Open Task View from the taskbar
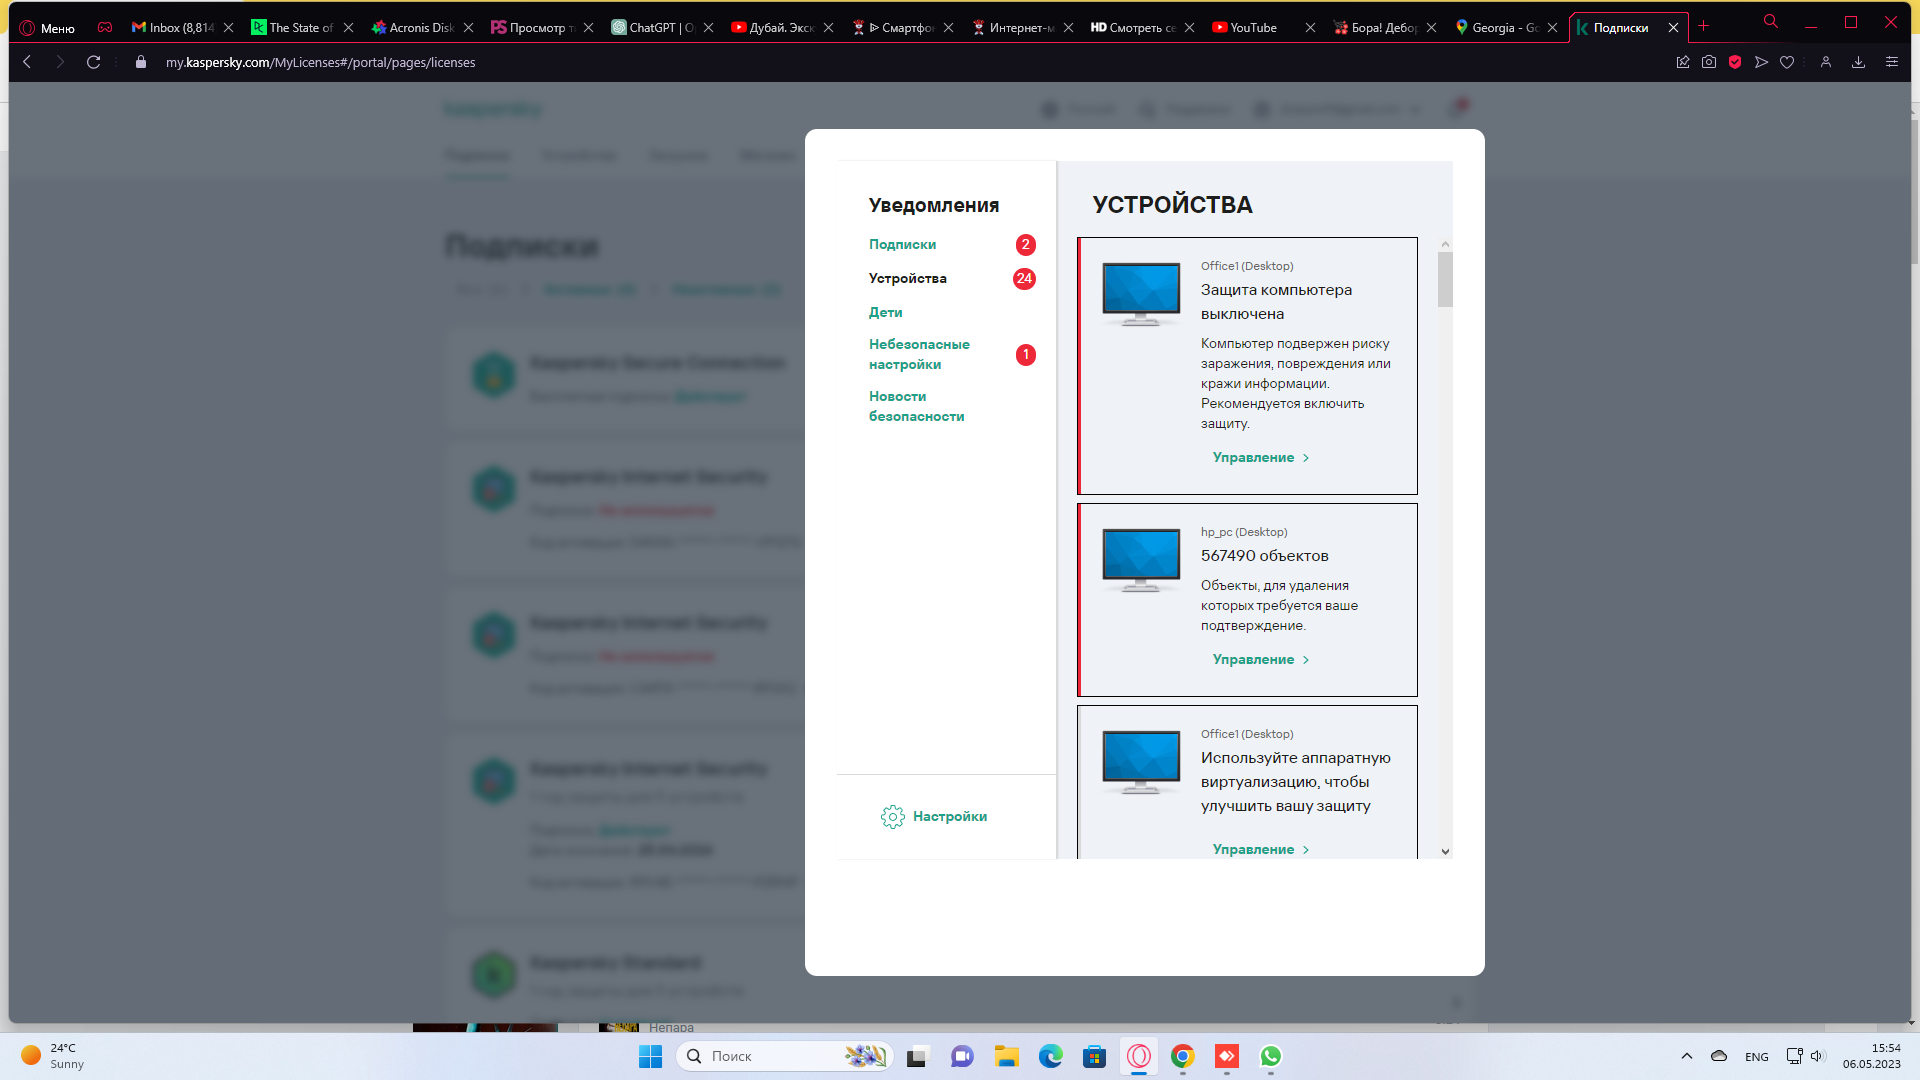The height and width of the screenshot is (1080, 1920). 917,1056
